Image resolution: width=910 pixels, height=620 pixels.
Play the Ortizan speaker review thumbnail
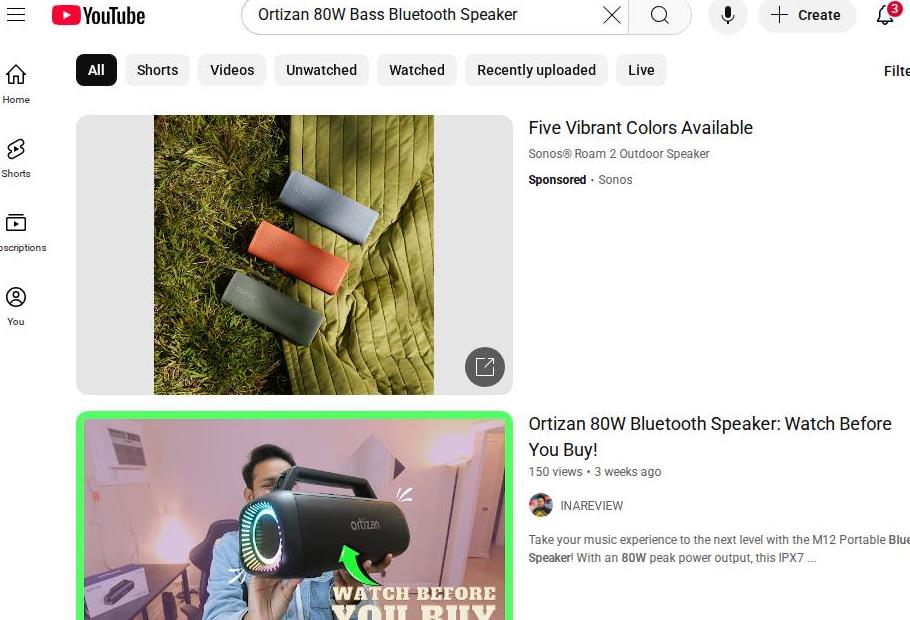pos(294,516)
